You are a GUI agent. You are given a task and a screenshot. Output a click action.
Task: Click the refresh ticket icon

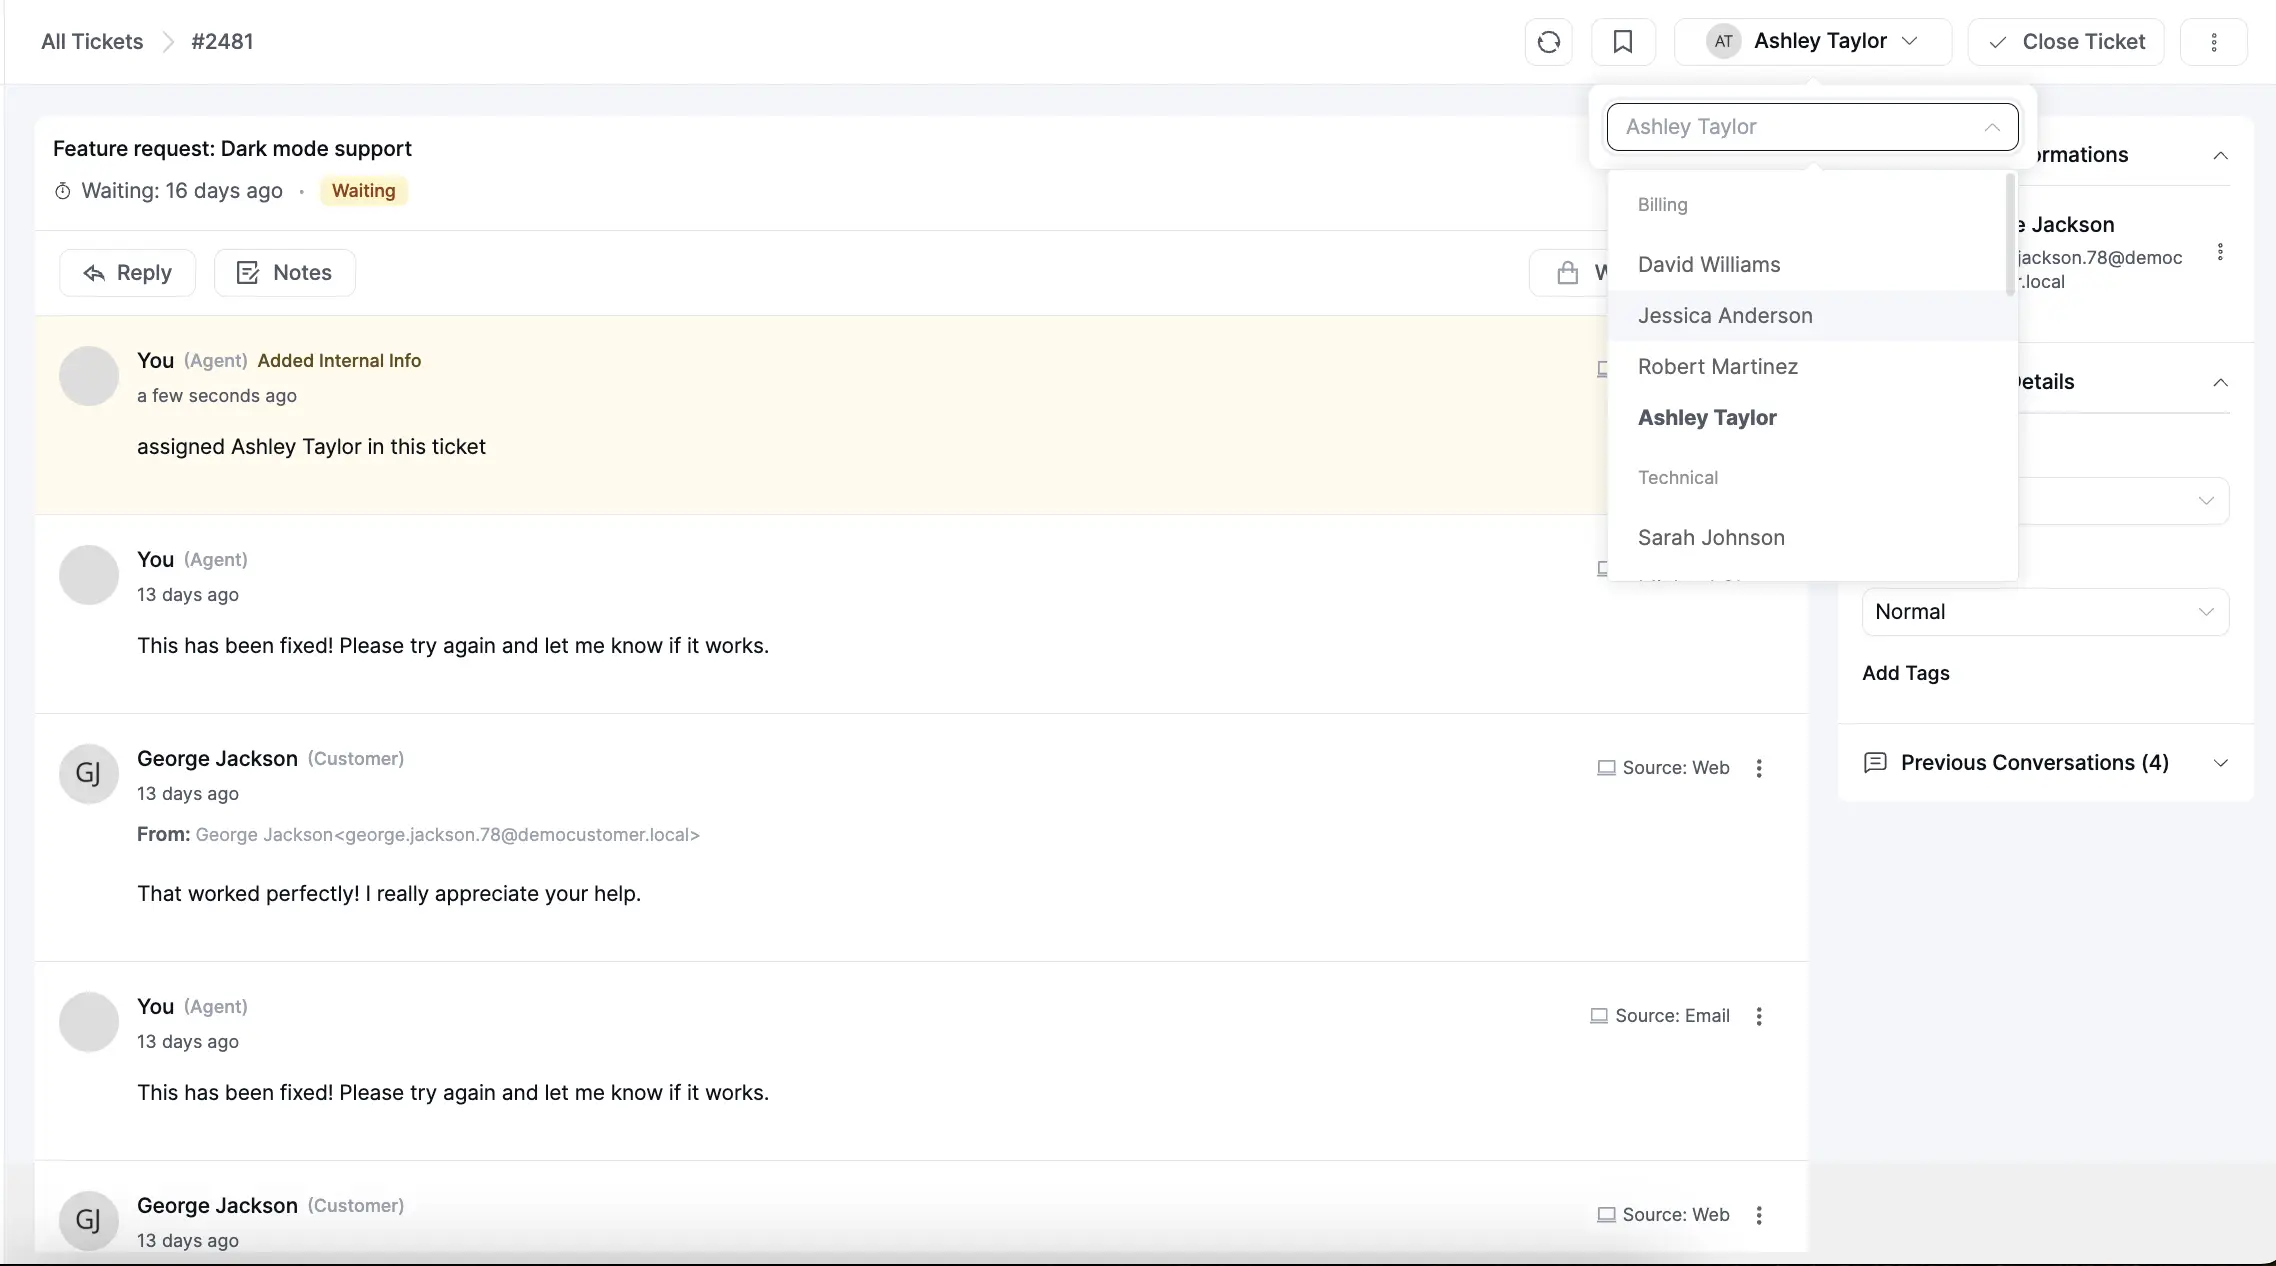point(1548,41)
